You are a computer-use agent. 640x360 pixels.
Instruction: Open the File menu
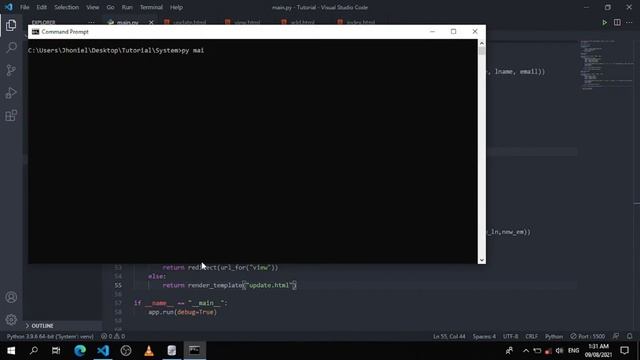[x=24, y=7]
